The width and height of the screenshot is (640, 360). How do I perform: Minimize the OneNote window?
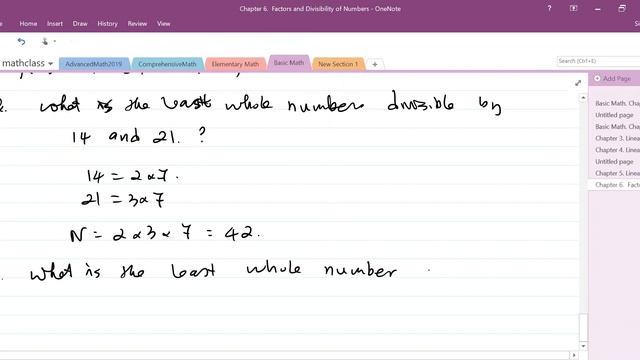point(598,9)
